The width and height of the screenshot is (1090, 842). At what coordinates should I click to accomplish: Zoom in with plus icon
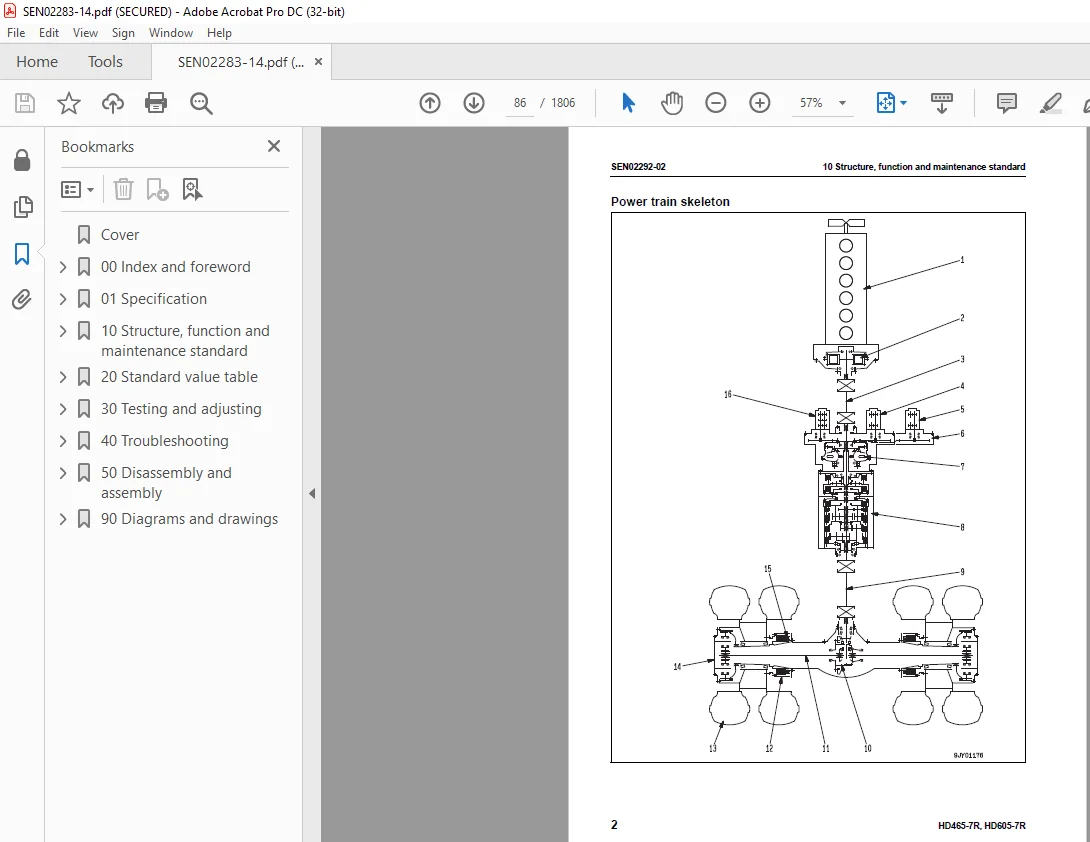click(x=760, y=103)
